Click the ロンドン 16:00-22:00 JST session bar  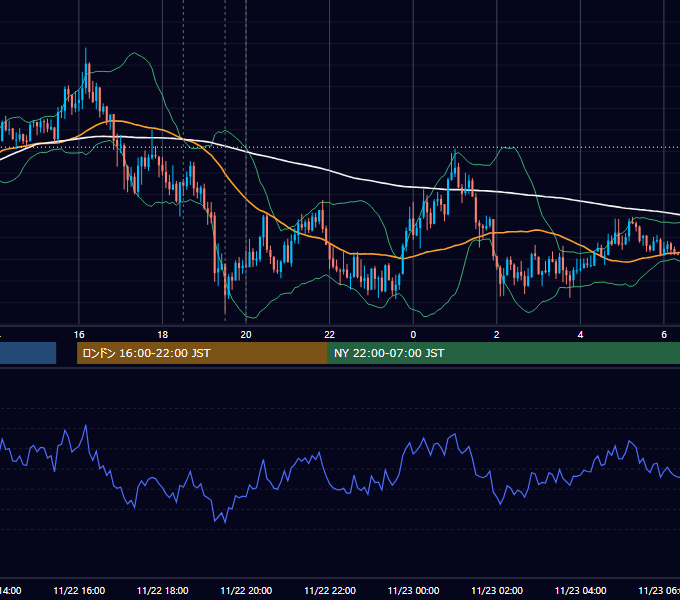point(202,353)
